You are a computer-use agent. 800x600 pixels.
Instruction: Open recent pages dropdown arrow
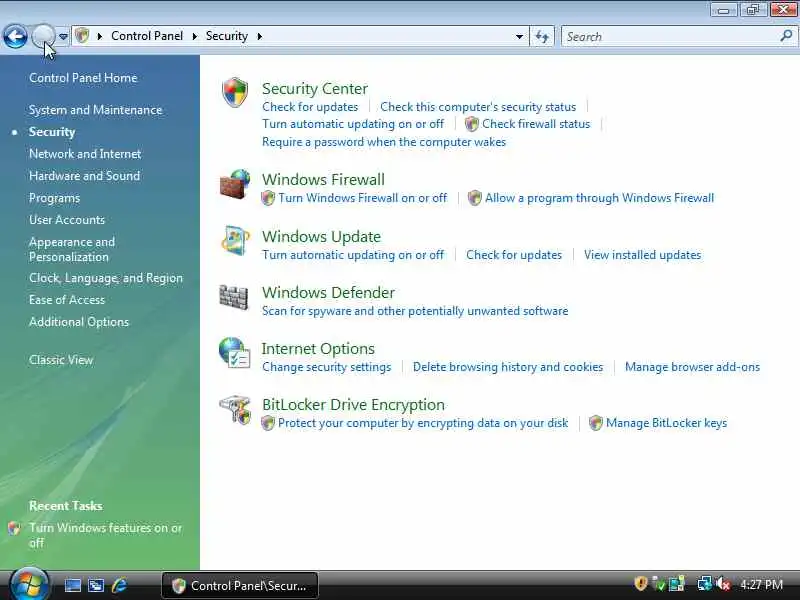63,37
